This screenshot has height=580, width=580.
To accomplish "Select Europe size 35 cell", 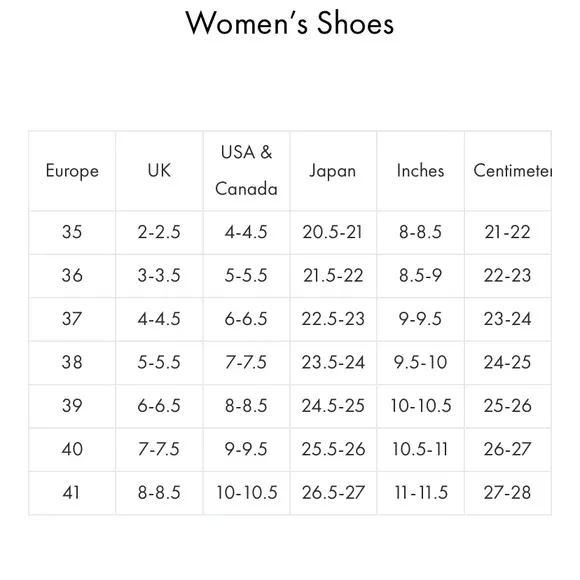I will coord(72,232).
